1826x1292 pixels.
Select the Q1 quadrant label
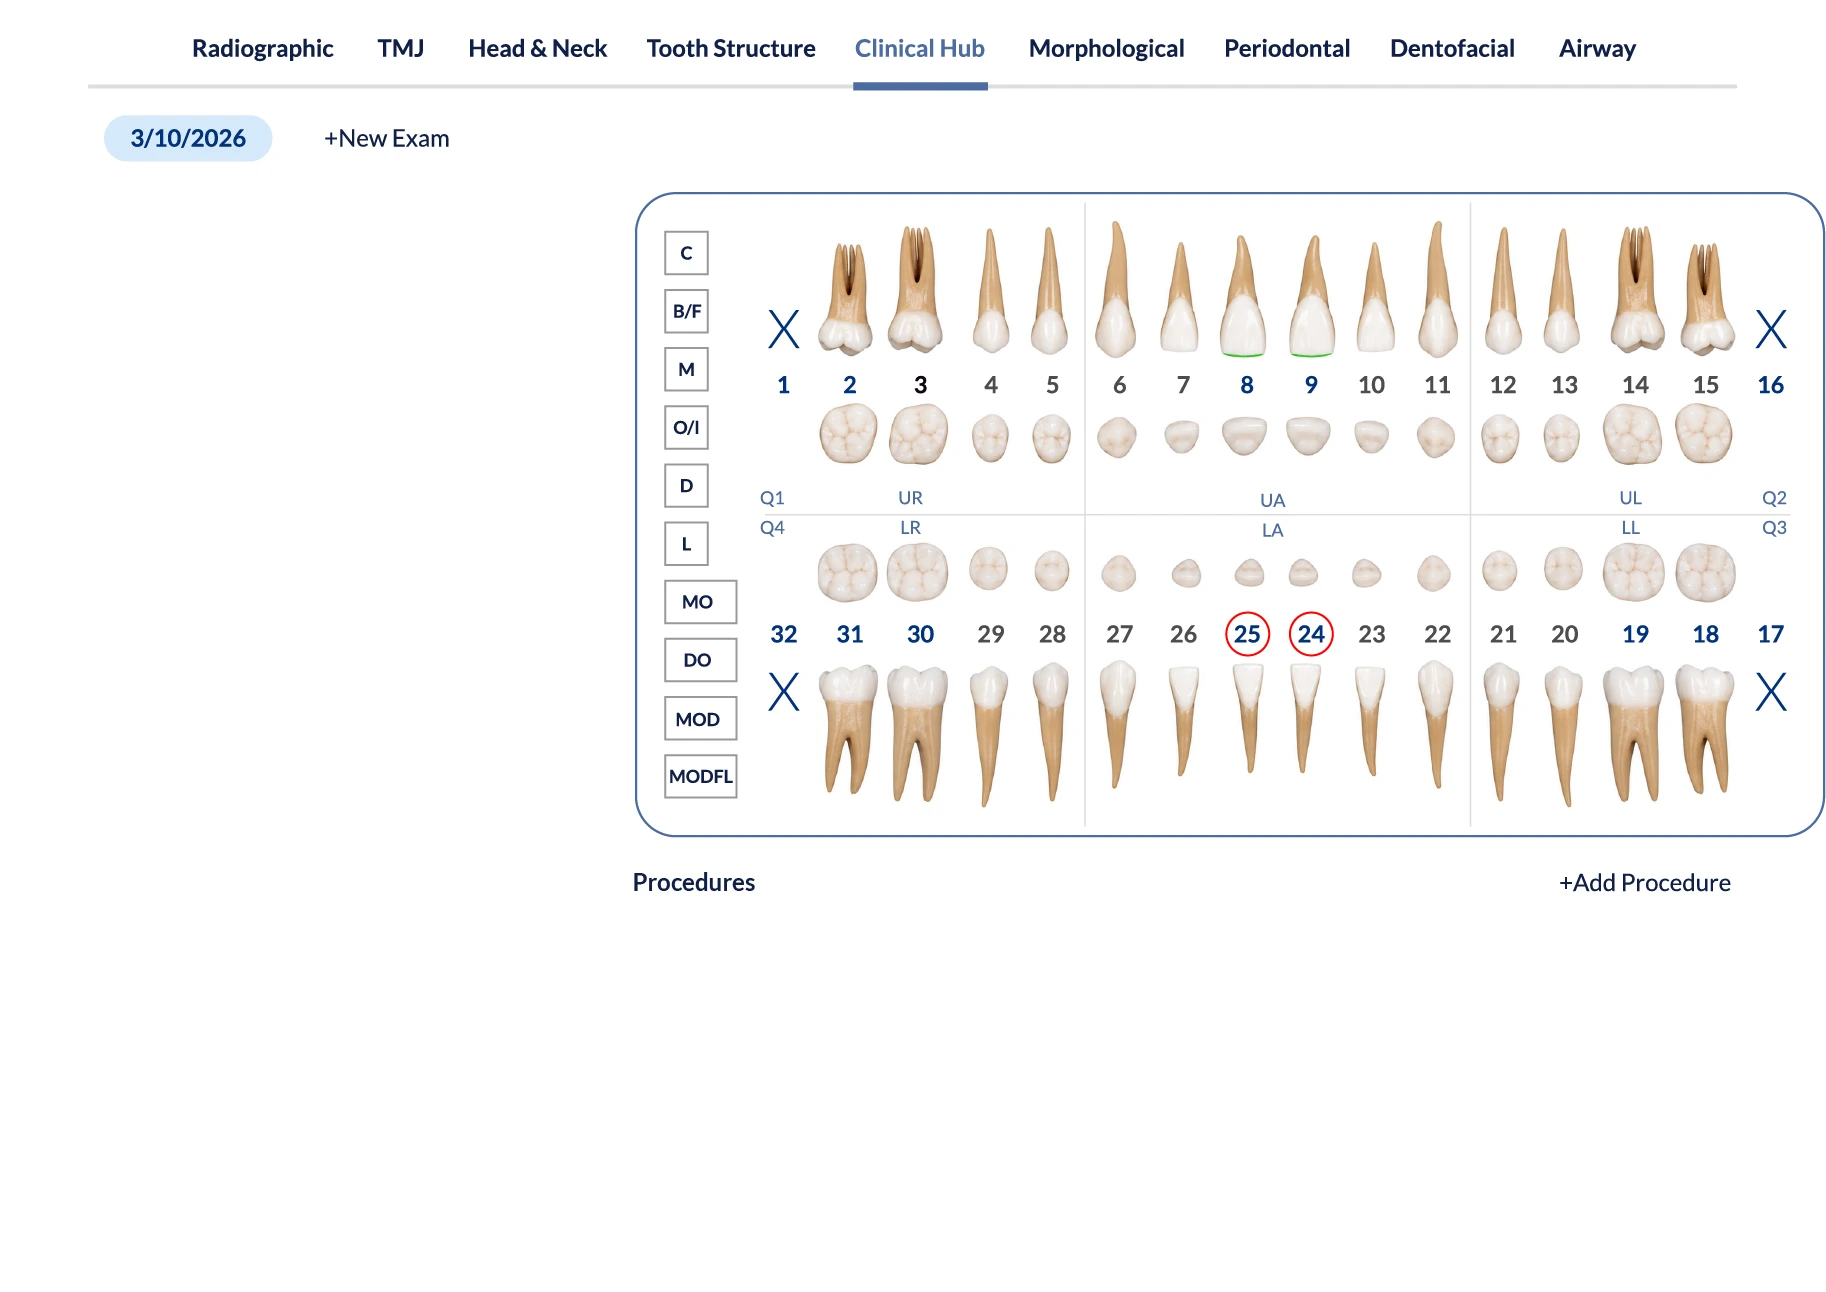[x=772, y=497]
